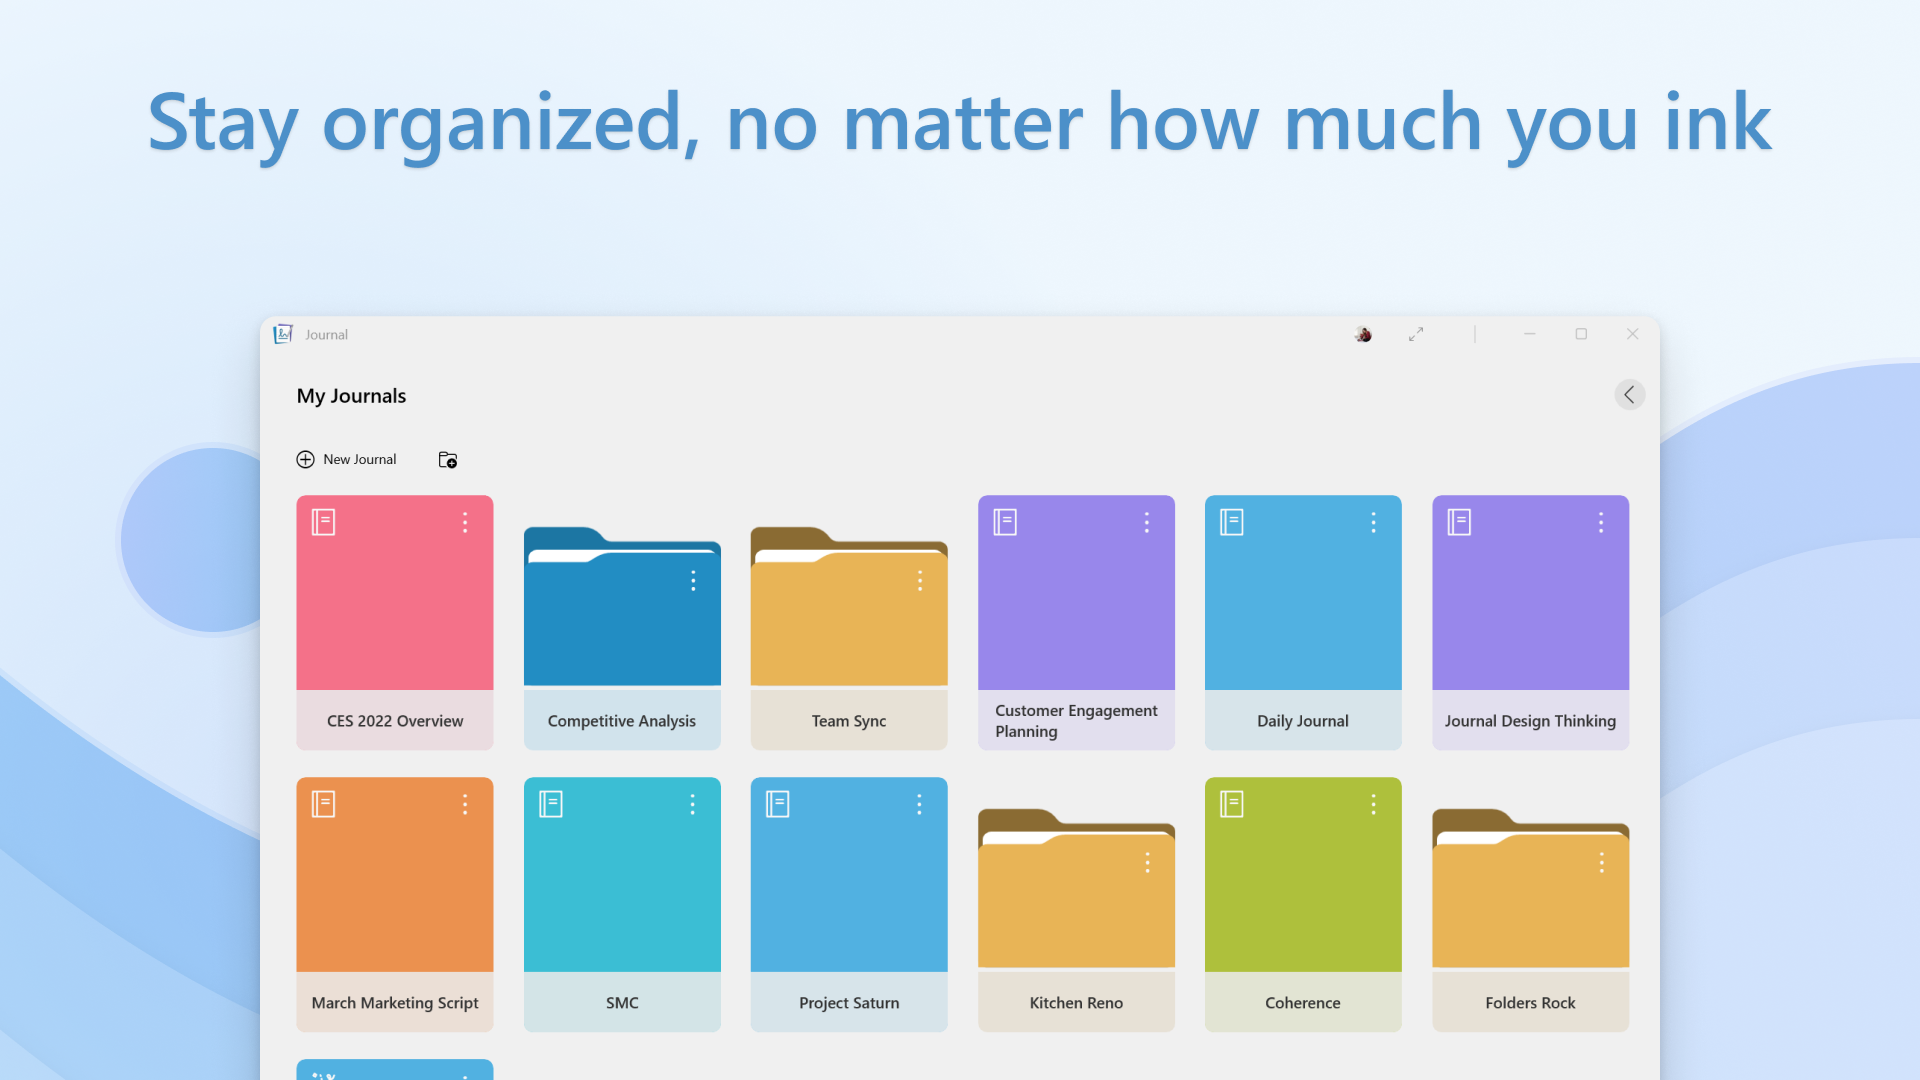Click New Journal button
1920x1080 pixels.
click(x=345, y=459)
